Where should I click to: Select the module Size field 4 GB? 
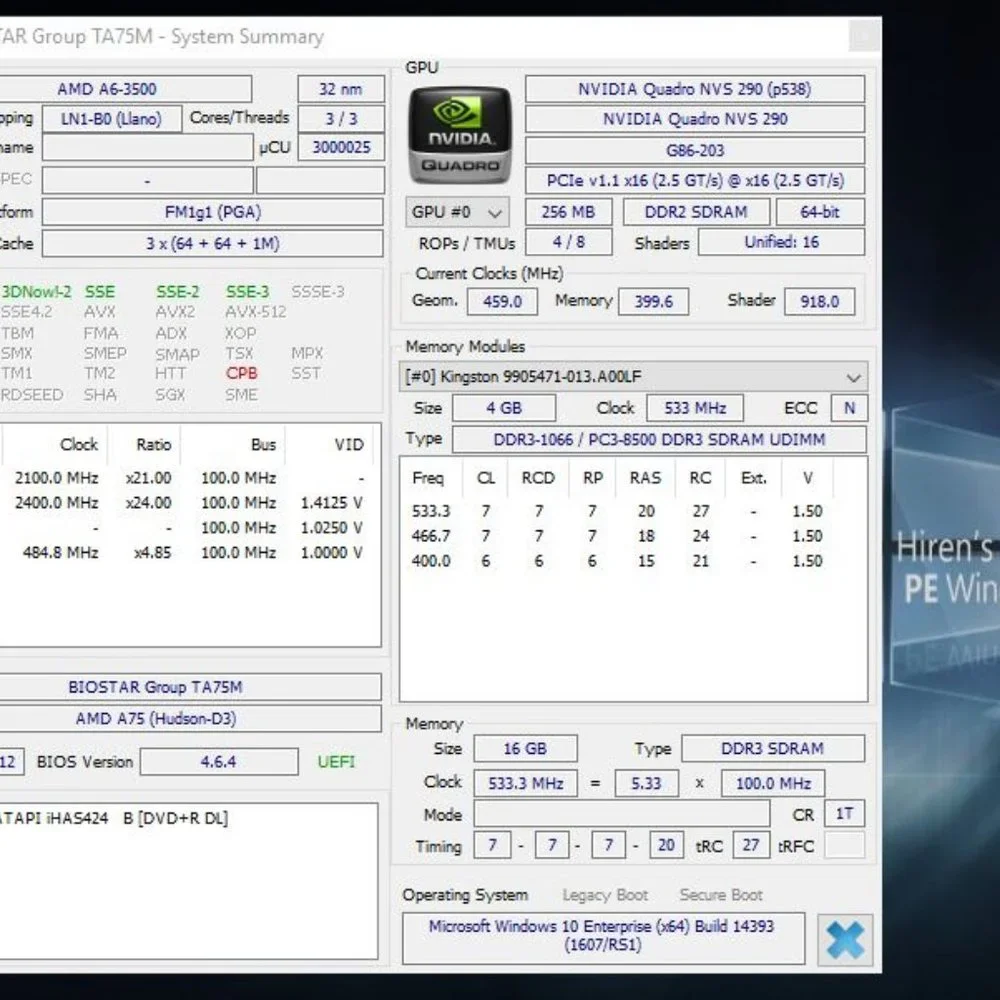(504, 408)
